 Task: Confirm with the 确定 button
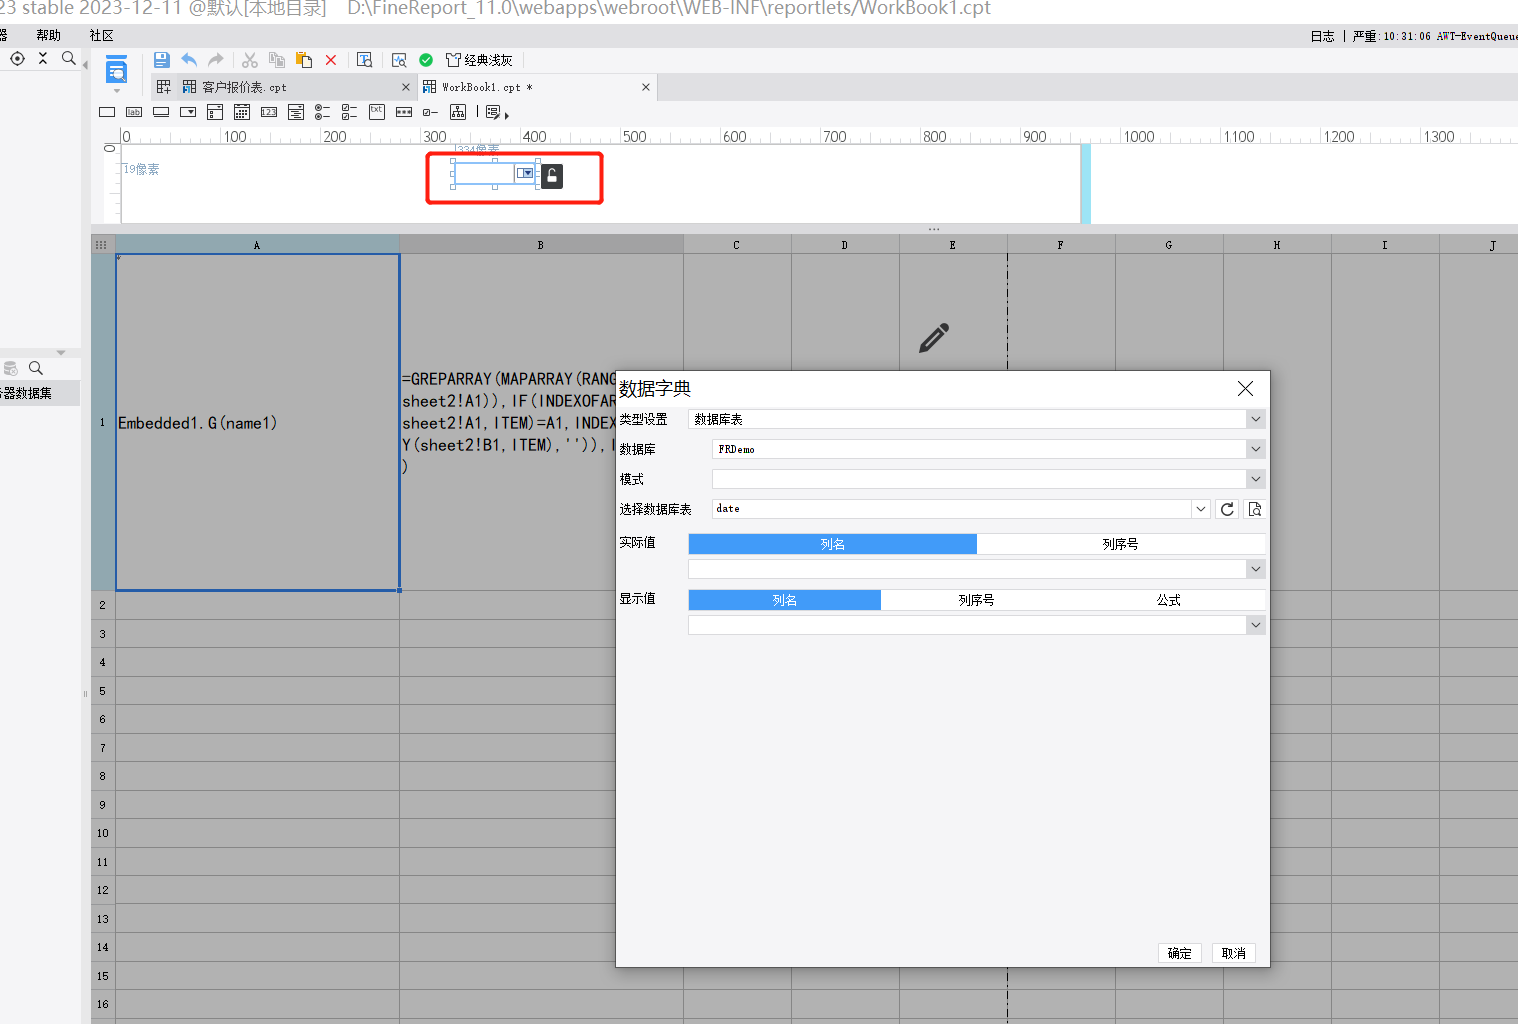click(x=1180, y=953)
